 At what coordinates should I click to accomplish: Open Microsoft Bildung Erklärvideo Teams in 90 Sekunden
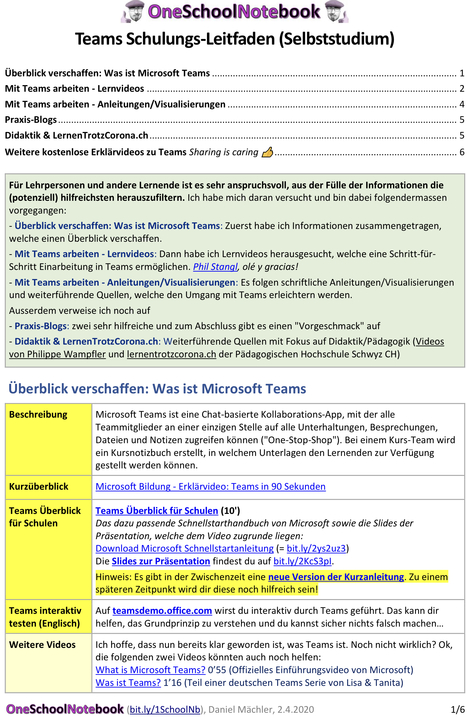[210, 487]
